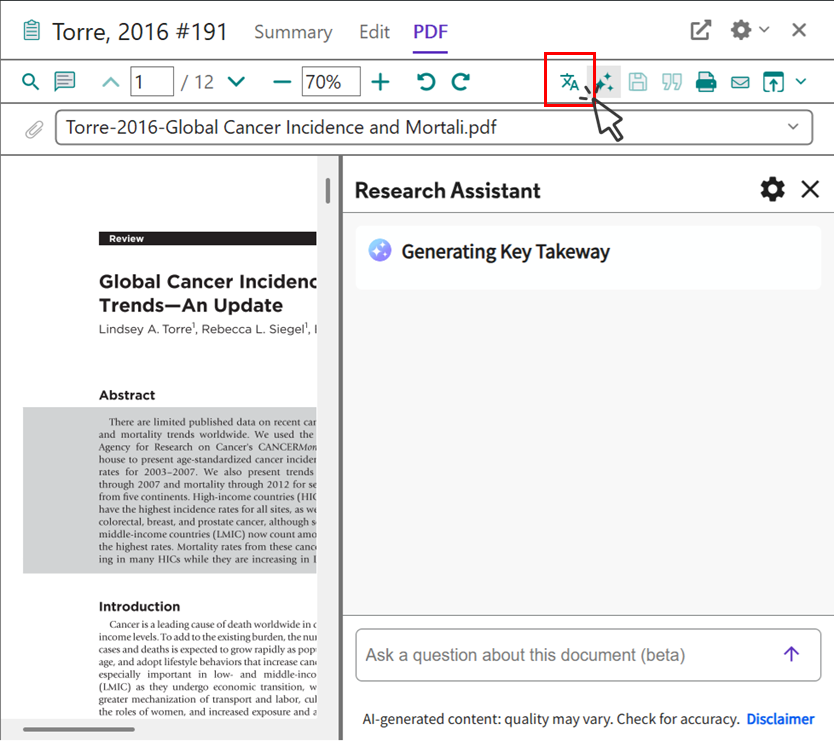Rotate the PDF counterclockwise

point(427,82)
